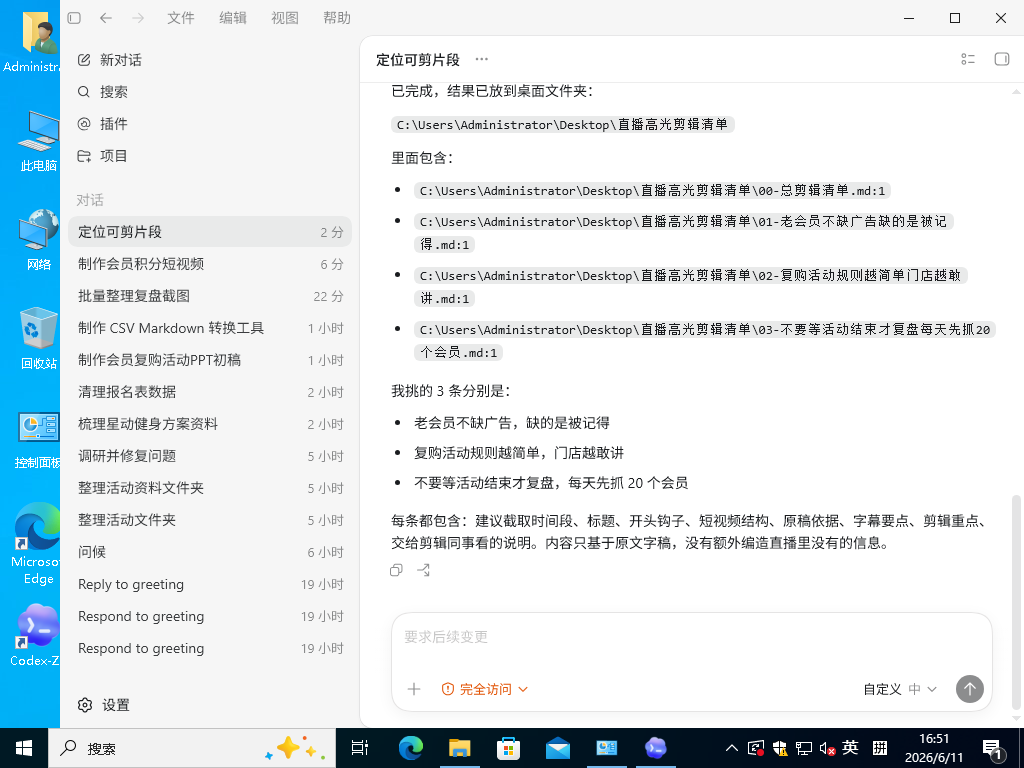
Task: Go back with the left arrow
Action: (x=106, y=18)
